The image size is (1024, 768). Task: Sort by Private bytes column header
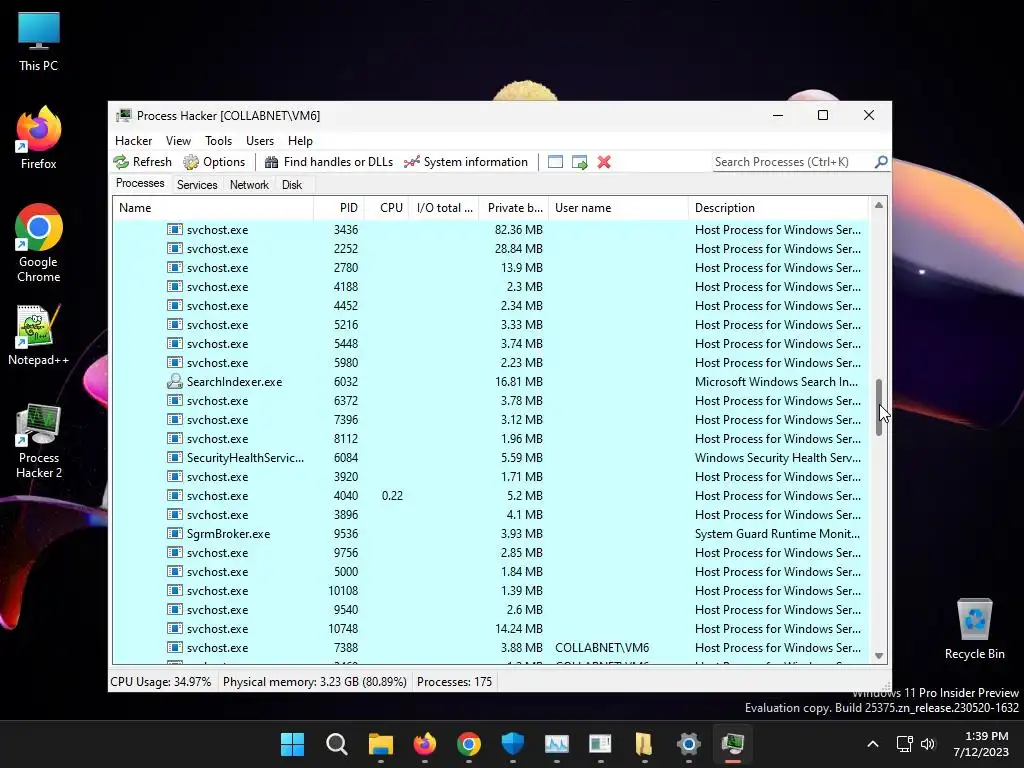514,208
